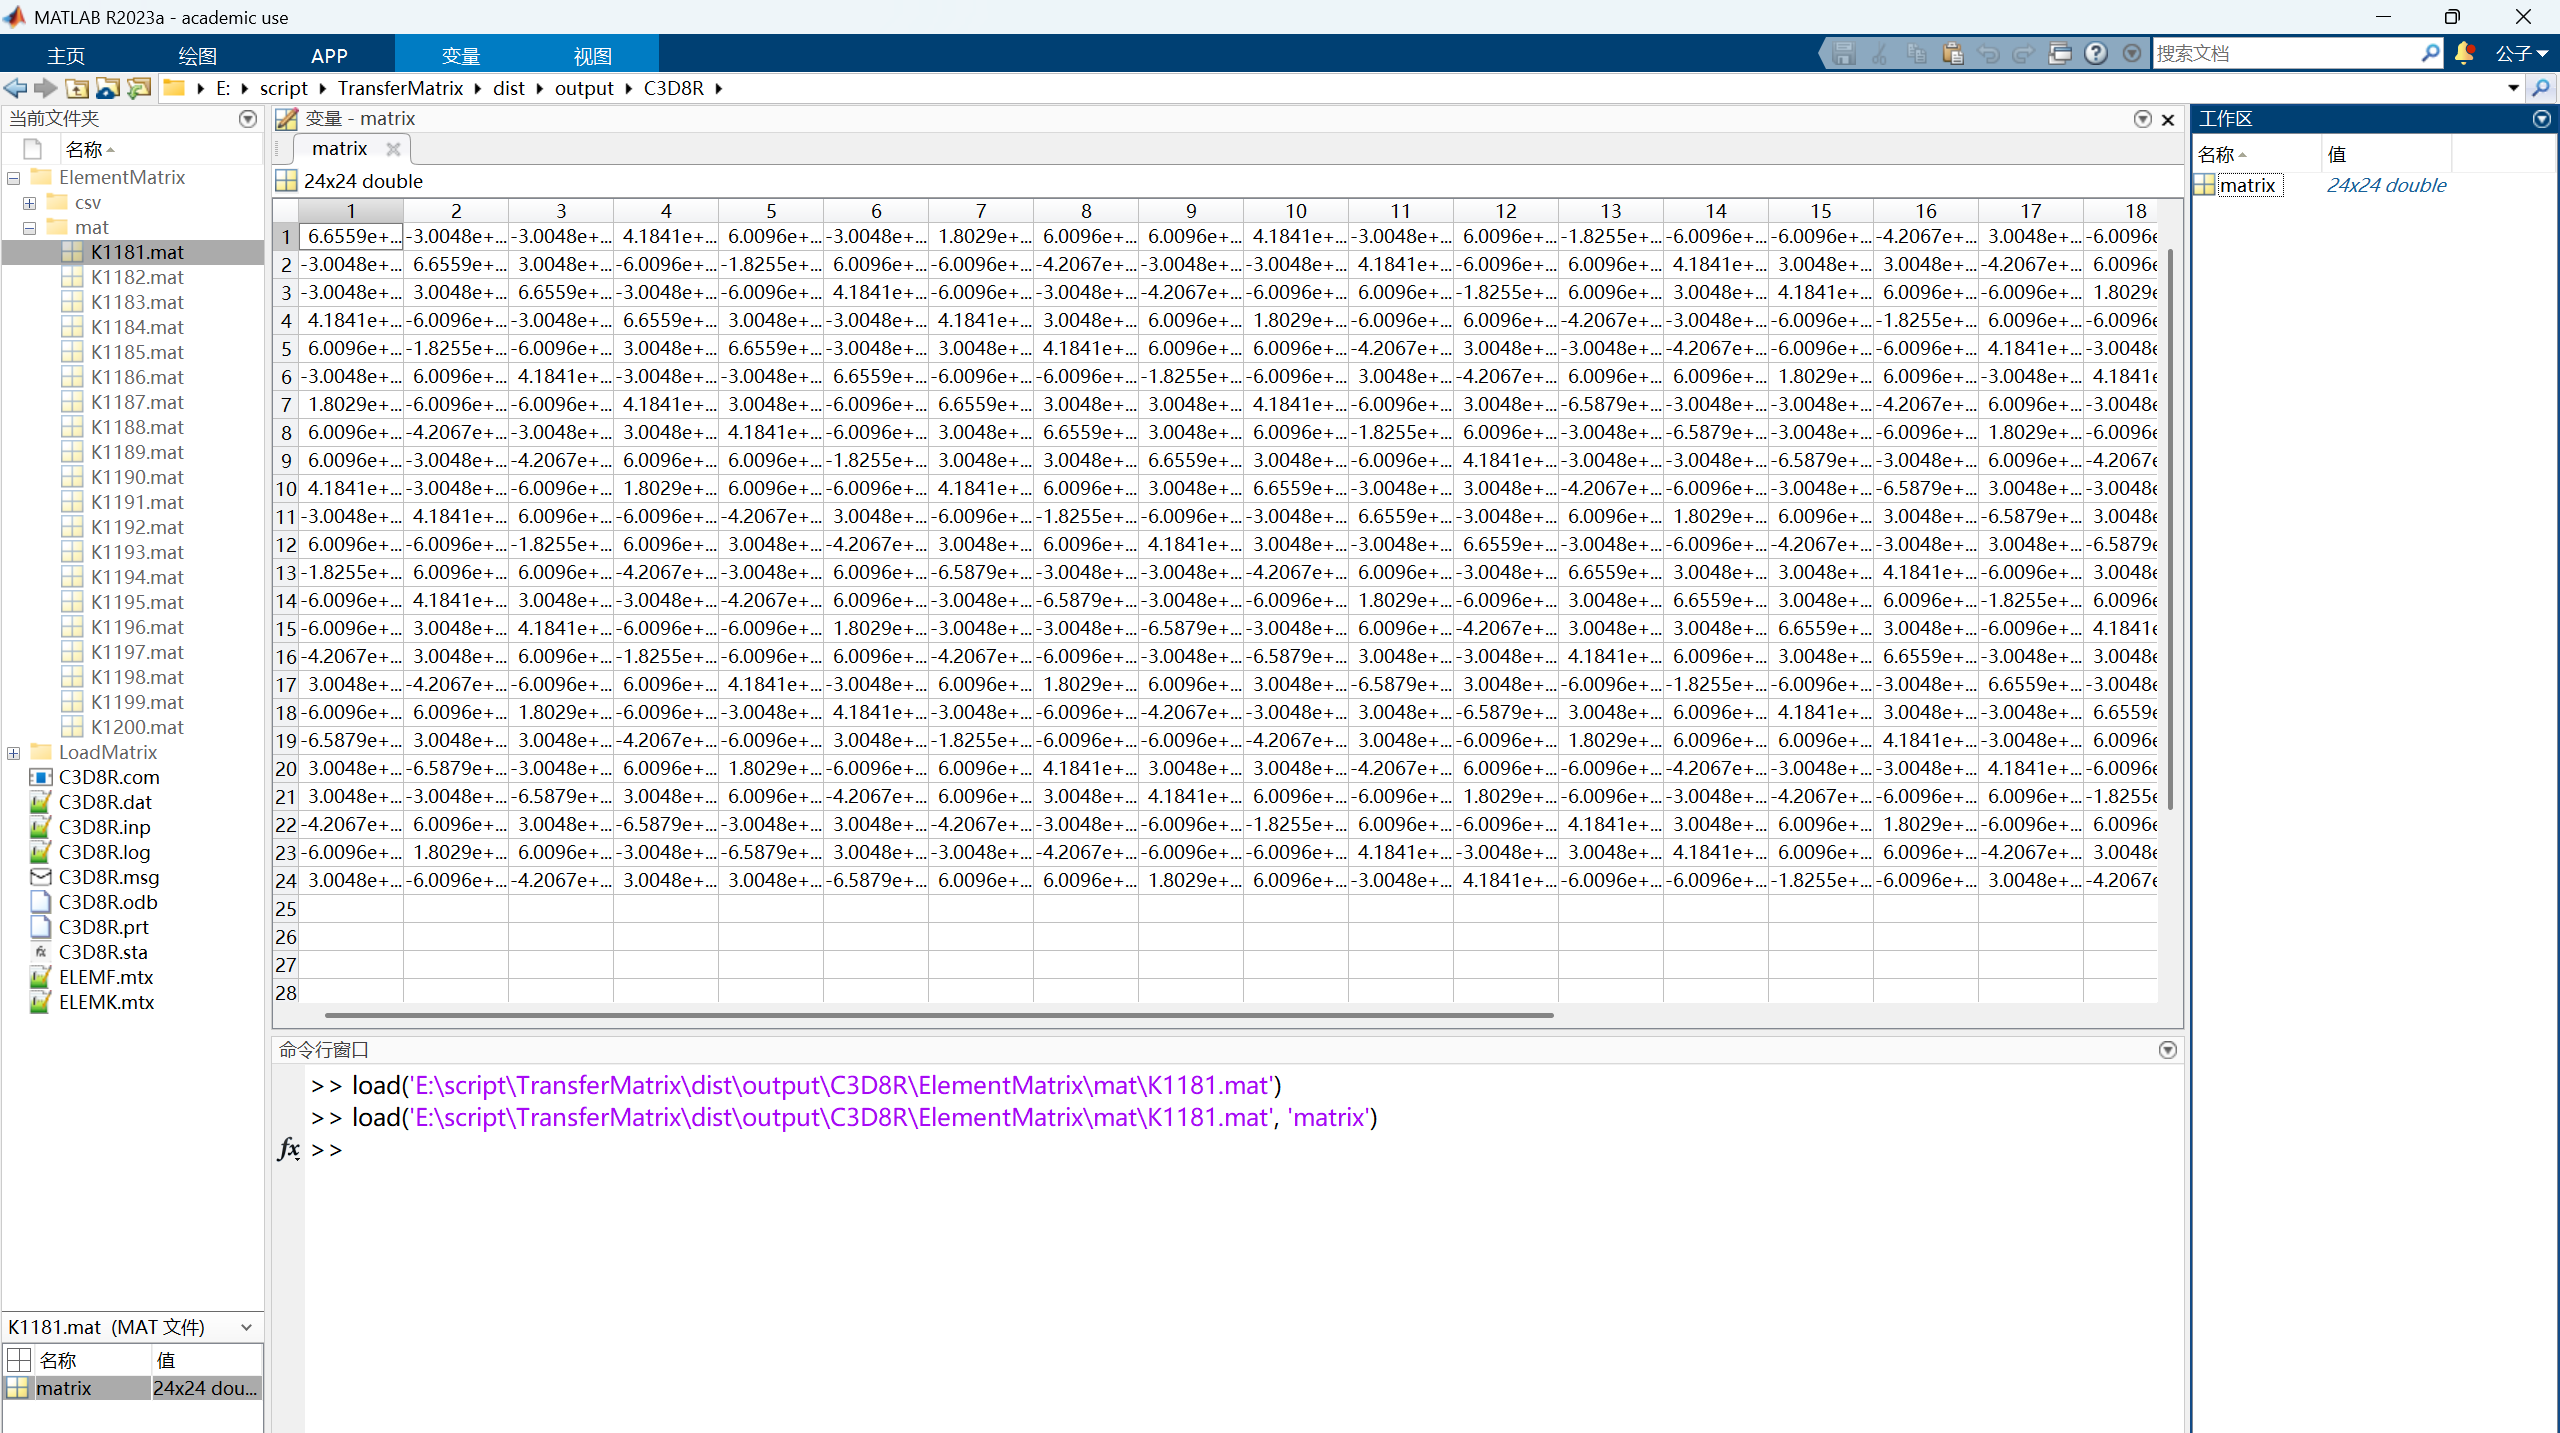
Task: Click column header 10 in matrix table
Action: [x=1296, y=211]
